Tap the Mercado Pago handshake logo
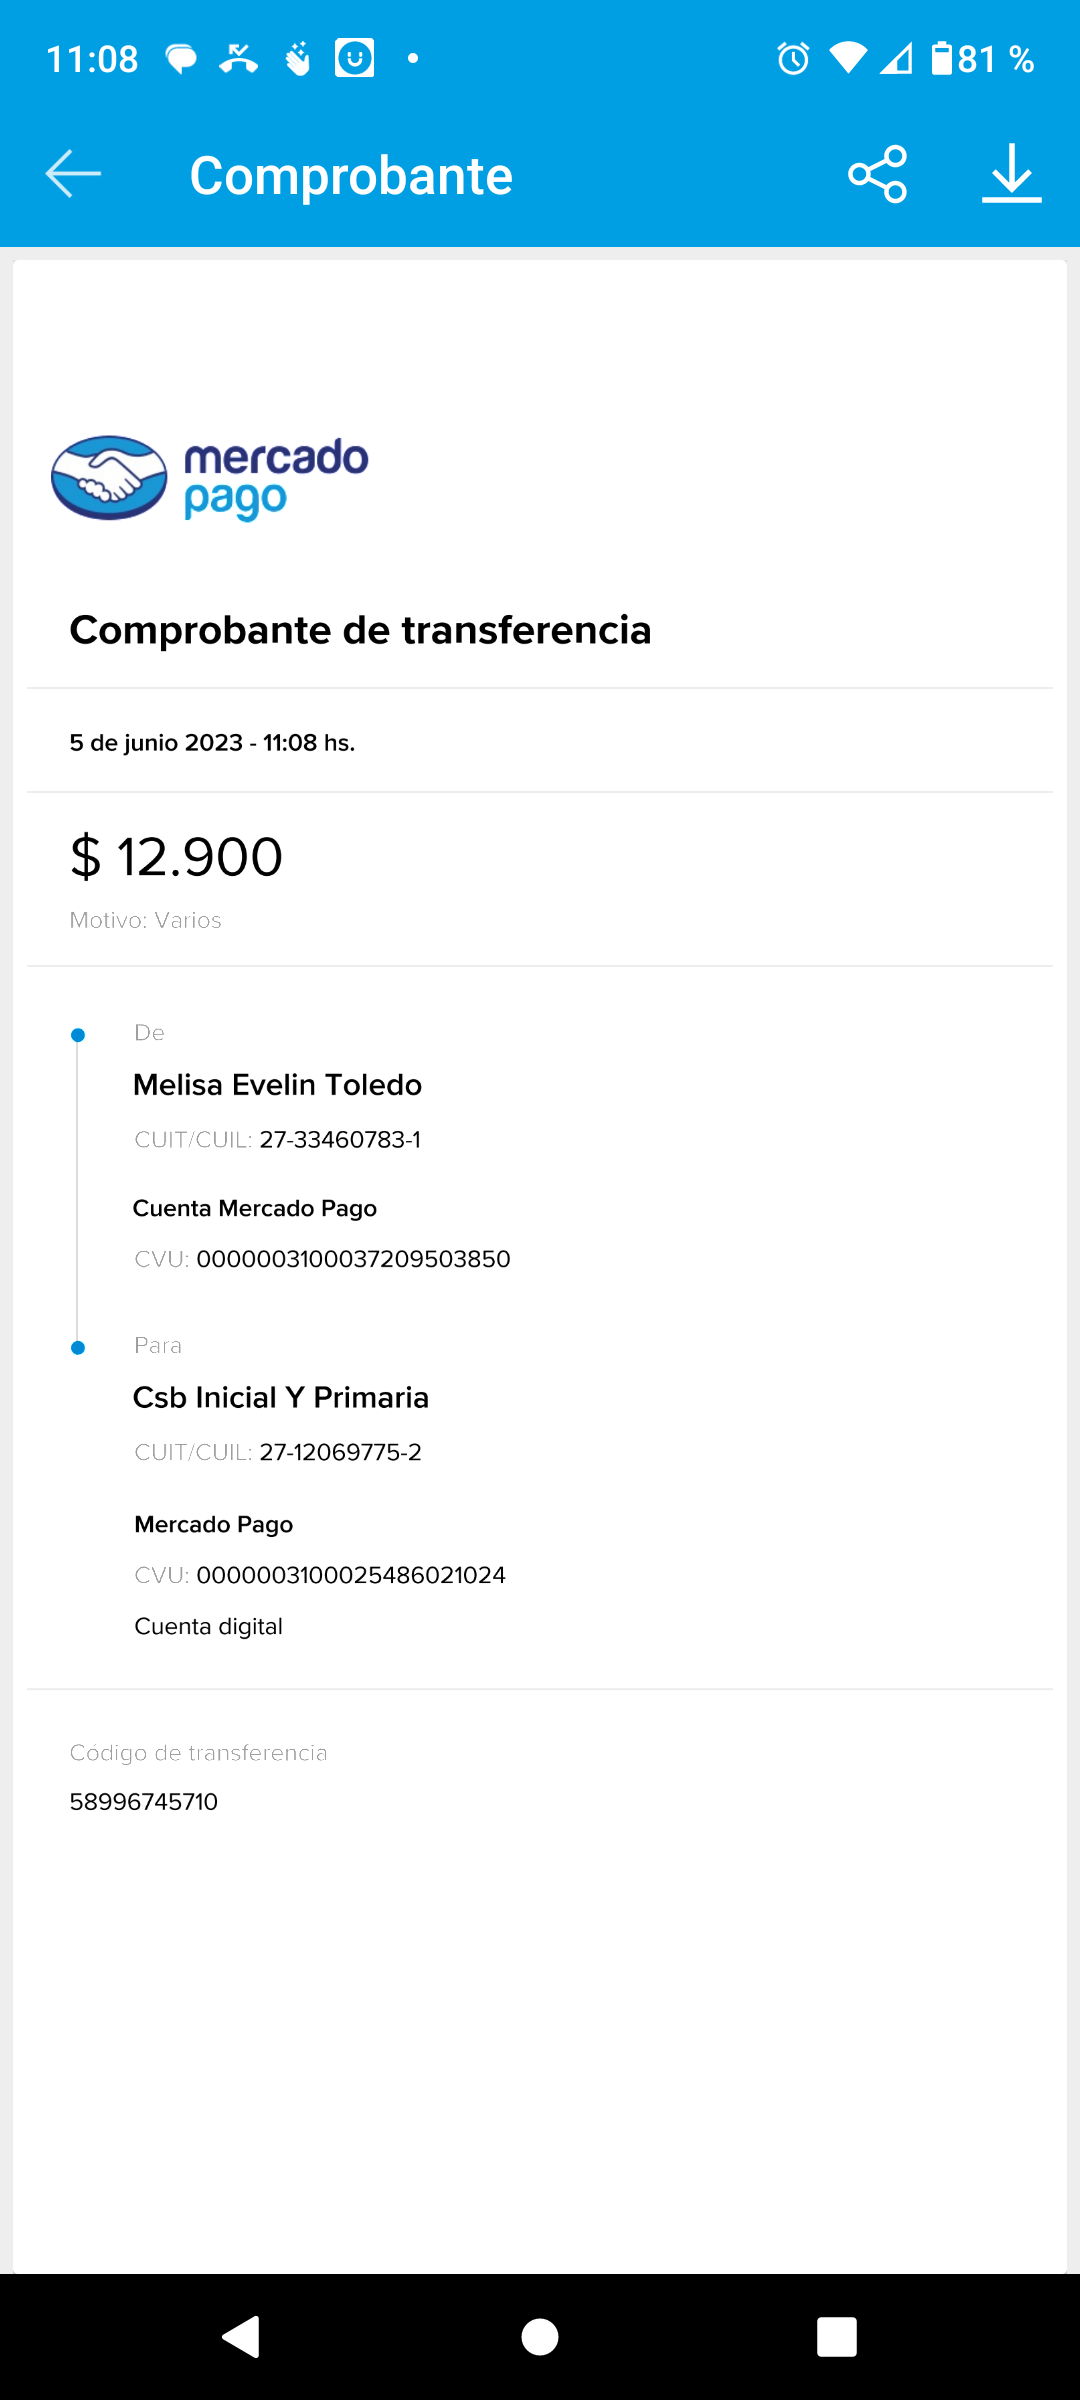The height and width of the screenshot is (2400, 1080). [x=109, y=478]
